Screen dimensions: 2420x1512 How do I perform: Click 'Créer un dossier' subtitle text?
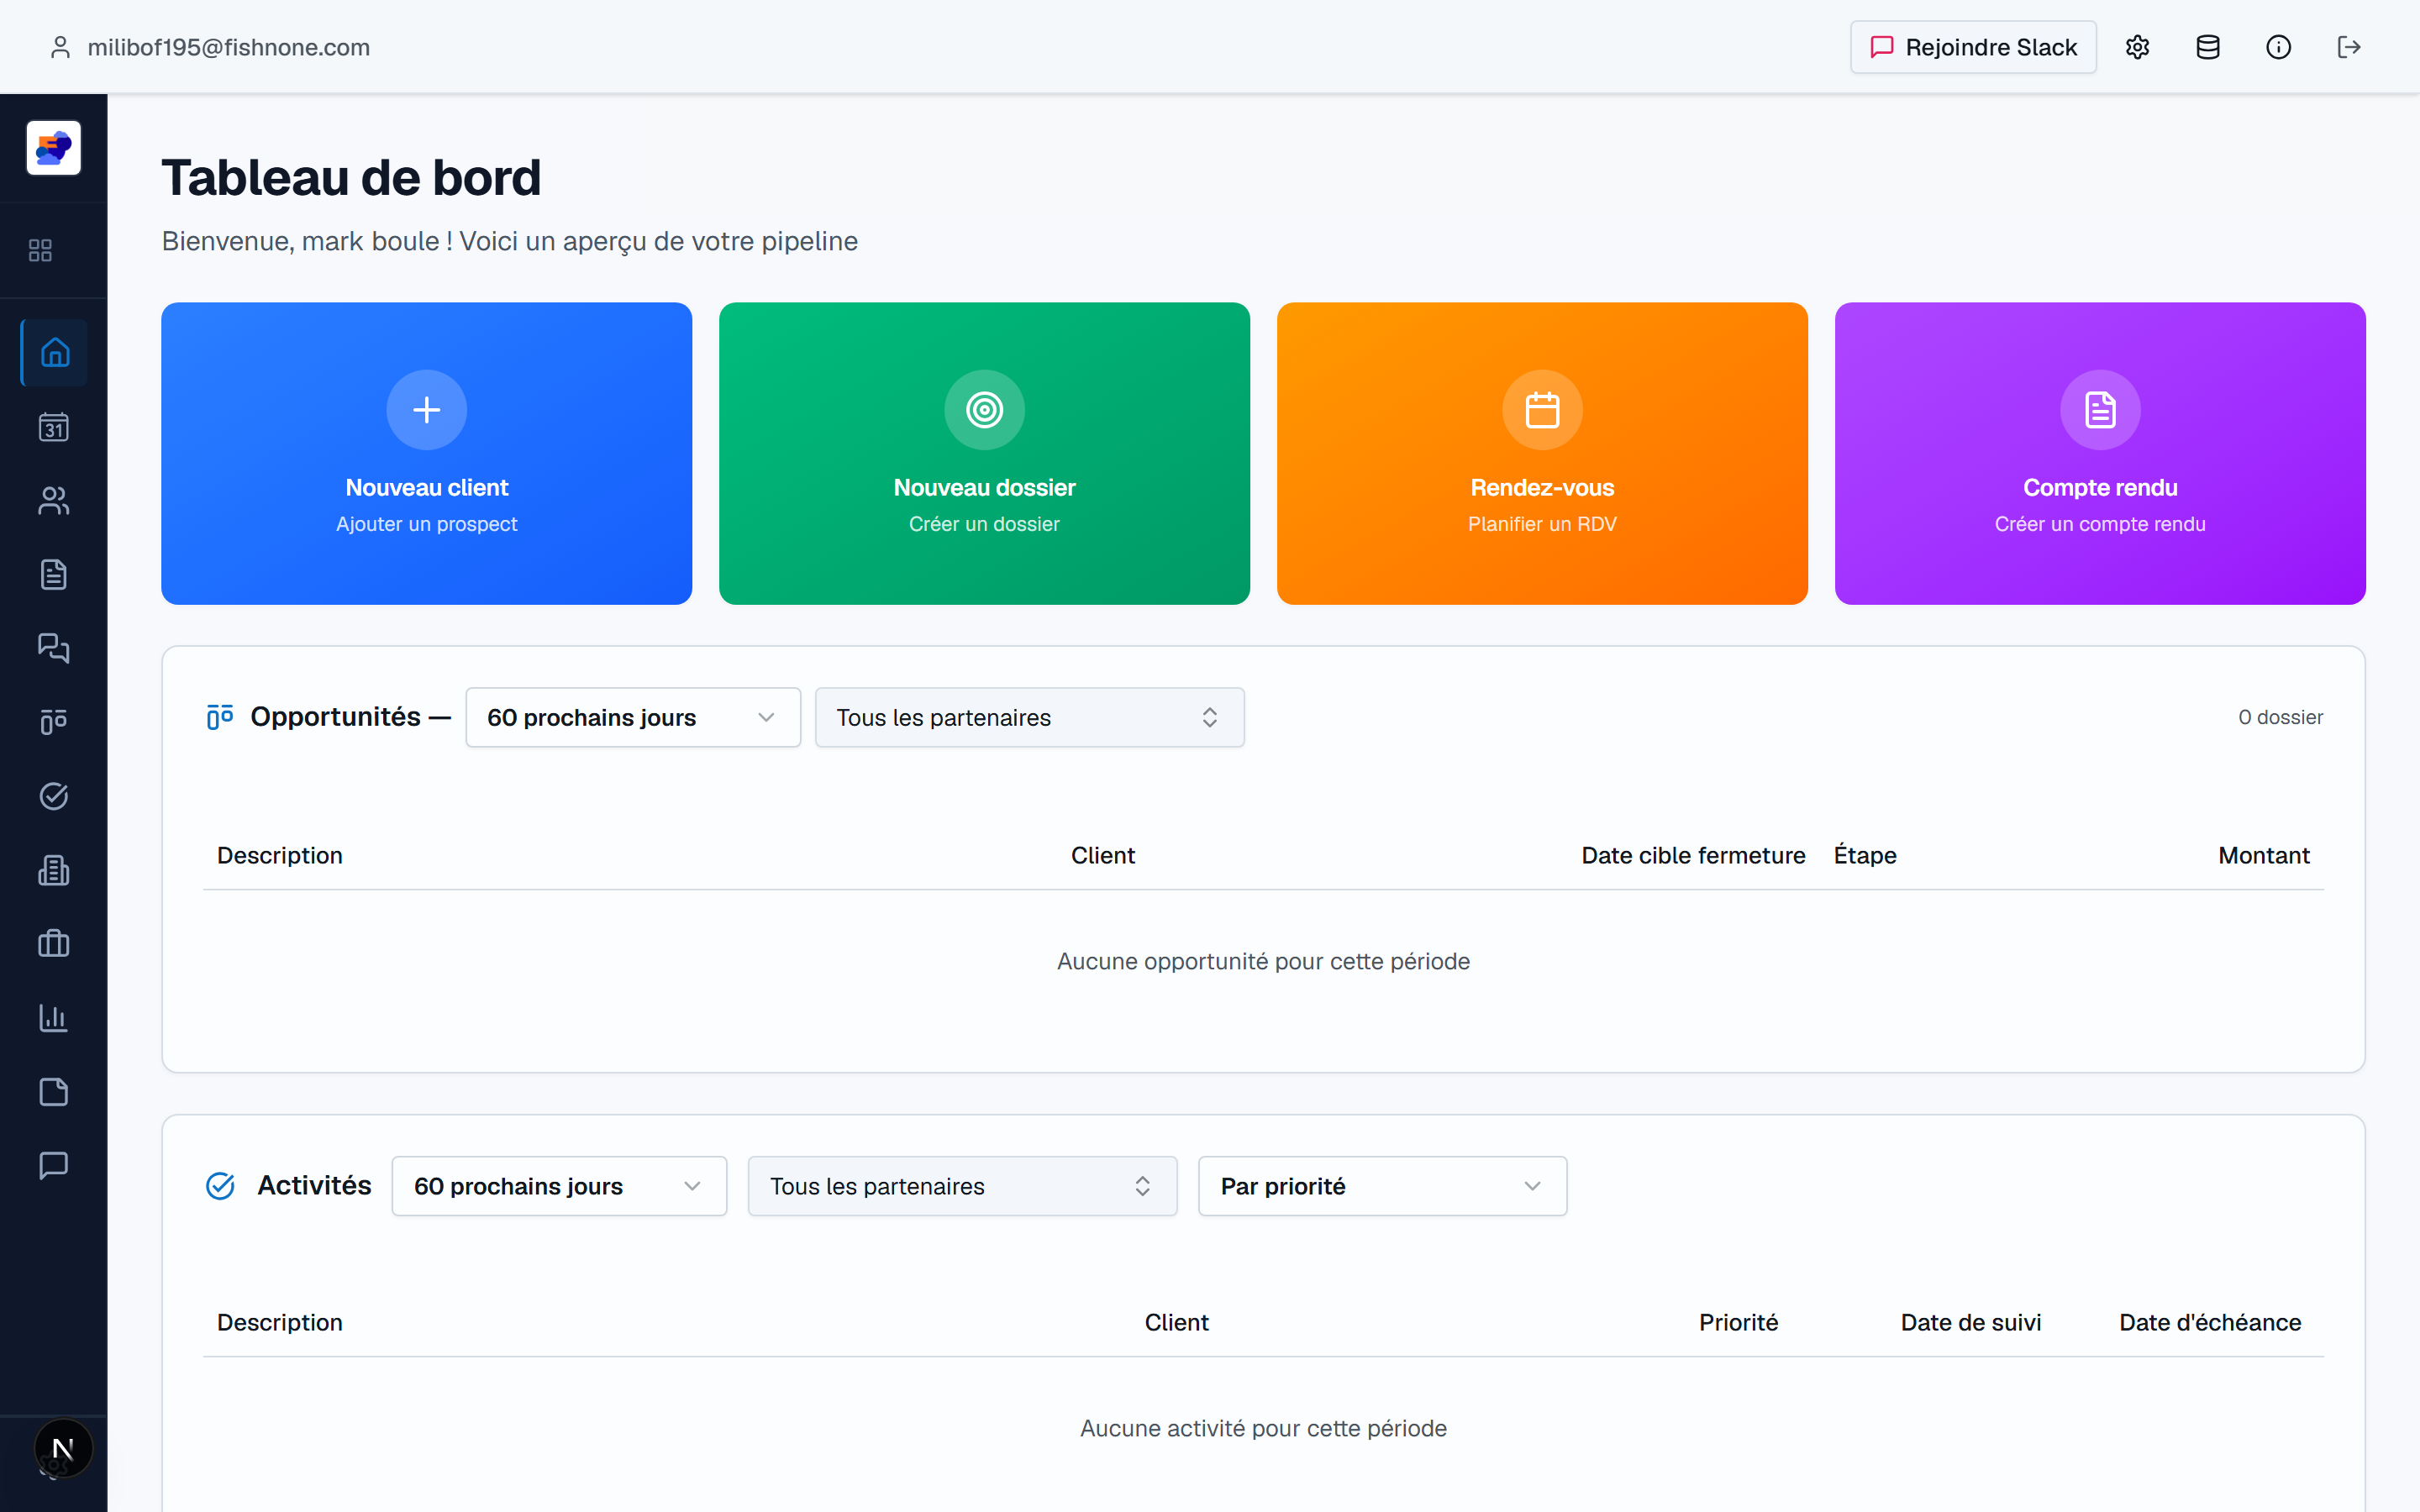pyautogui.click(x=985, y=524)
